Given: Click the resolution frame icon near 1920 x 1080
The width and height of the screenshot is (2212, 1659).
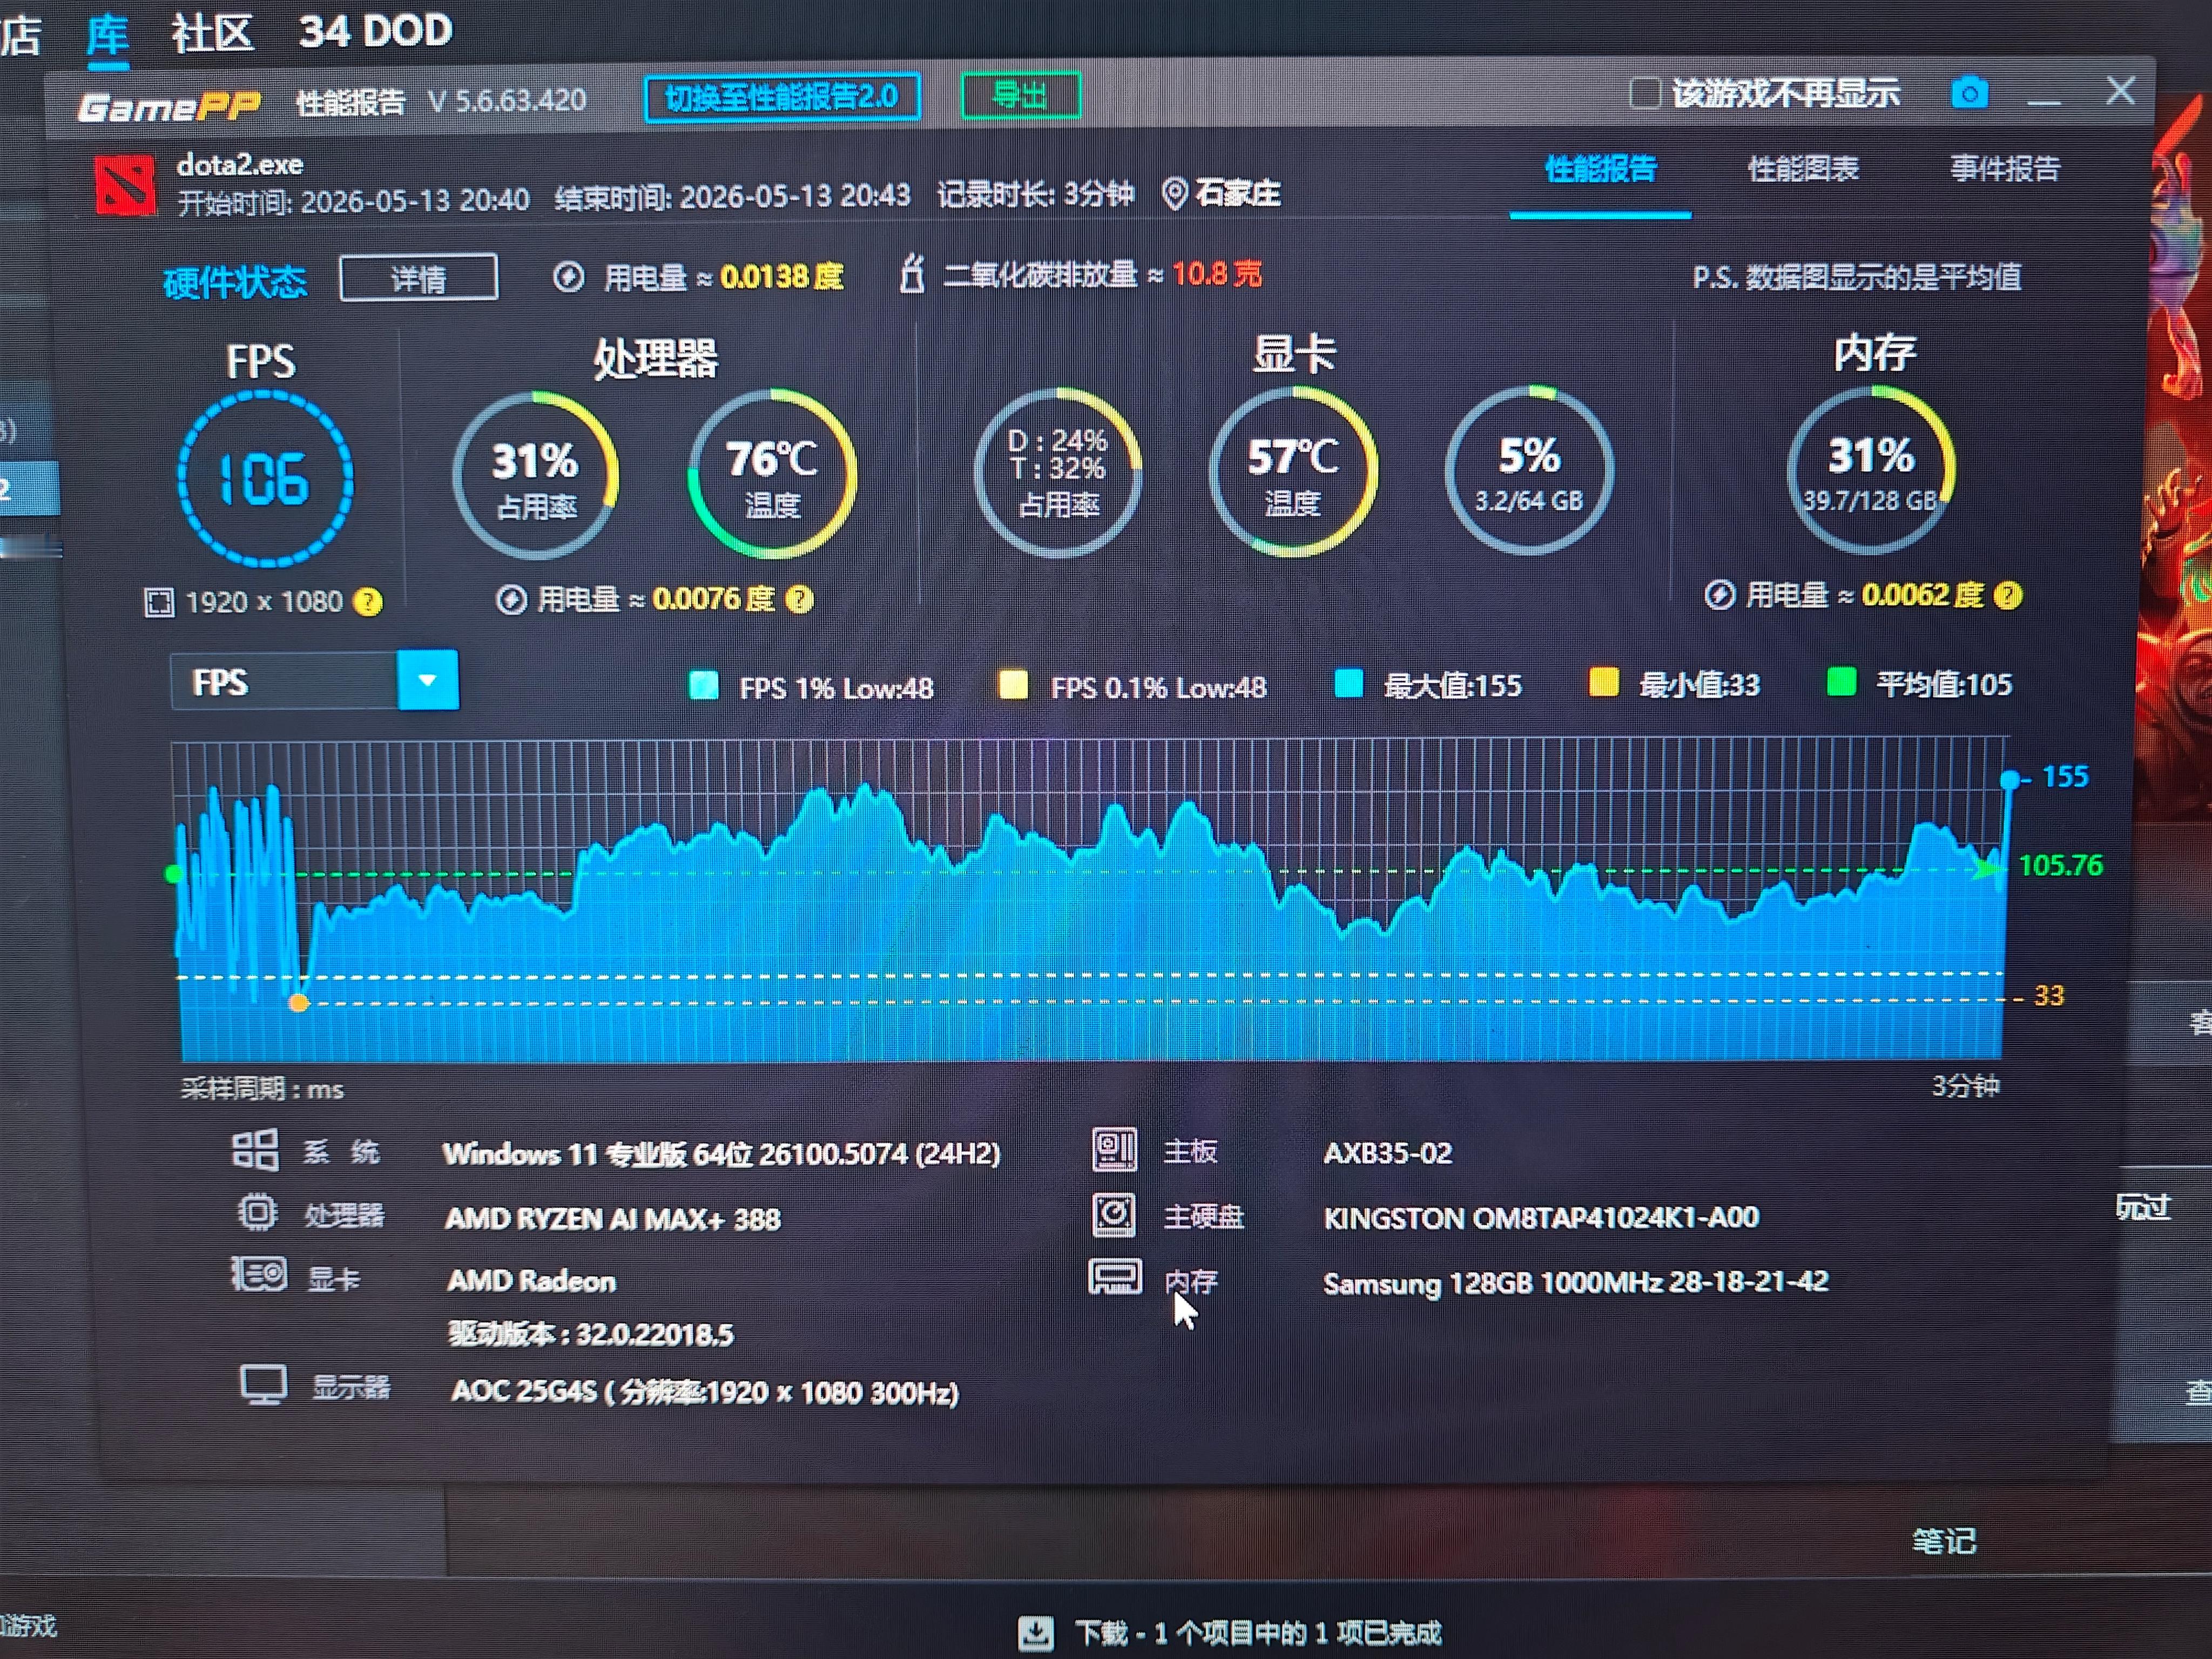Looking at the screenshot, I should [x=159, y=602].
